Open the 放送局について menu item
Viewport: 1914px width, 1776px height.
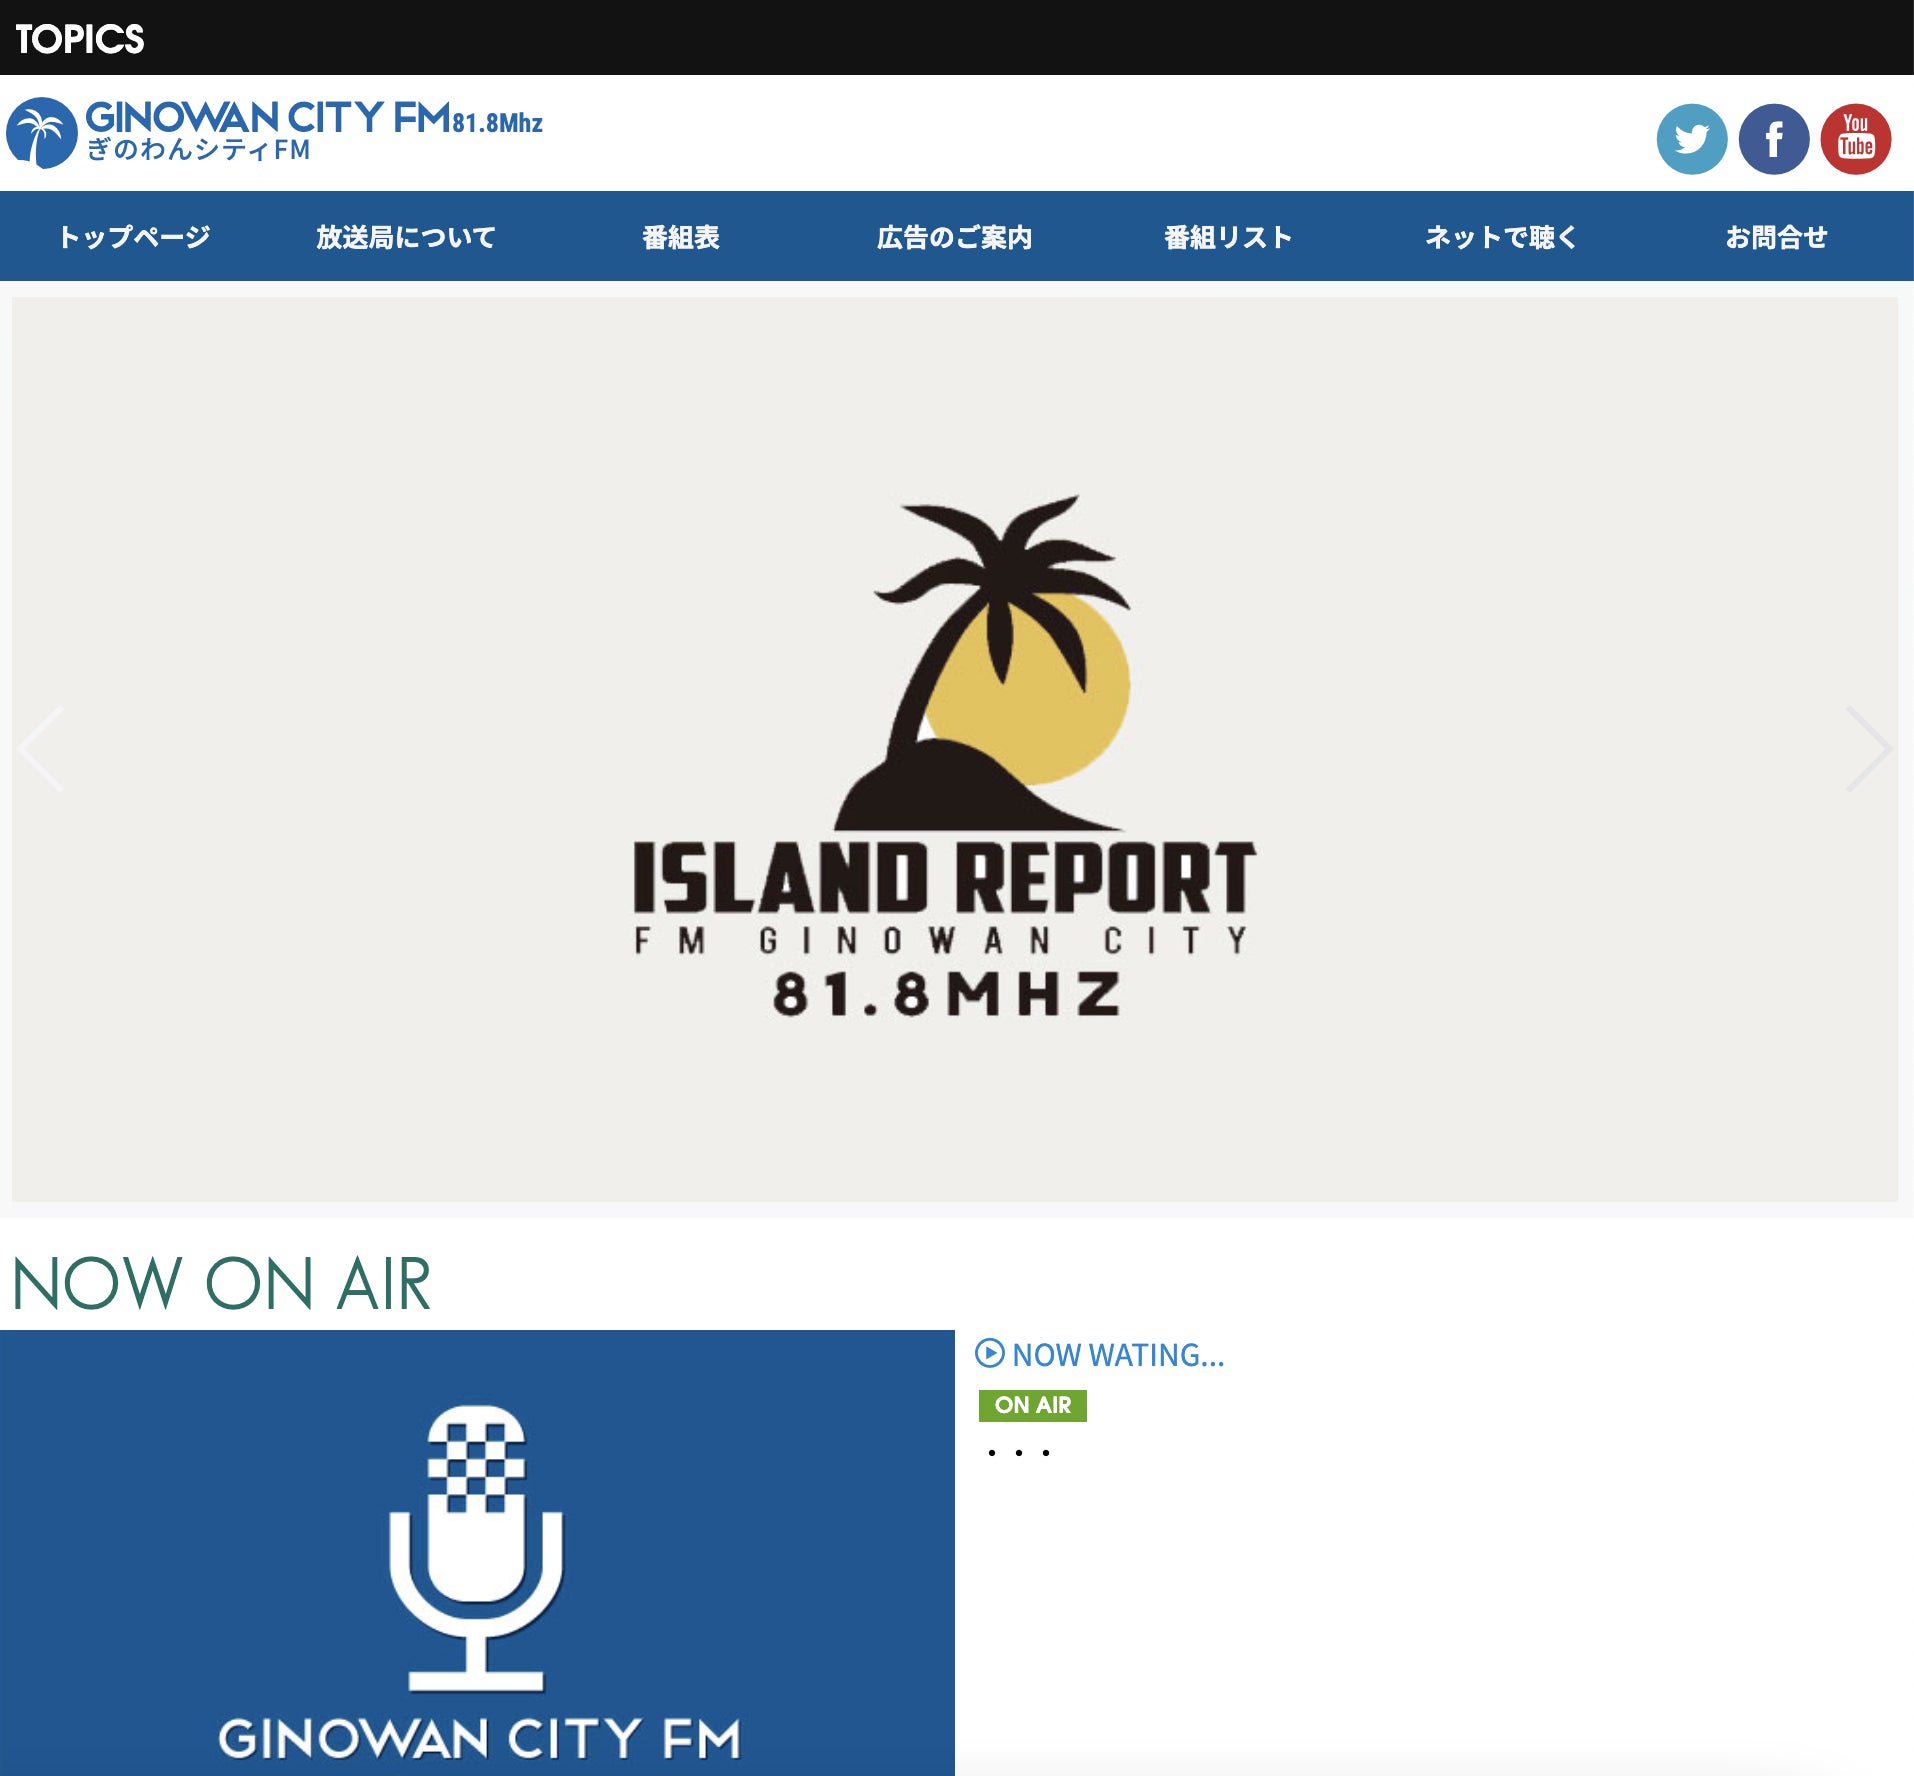click(x=406, y=237)
